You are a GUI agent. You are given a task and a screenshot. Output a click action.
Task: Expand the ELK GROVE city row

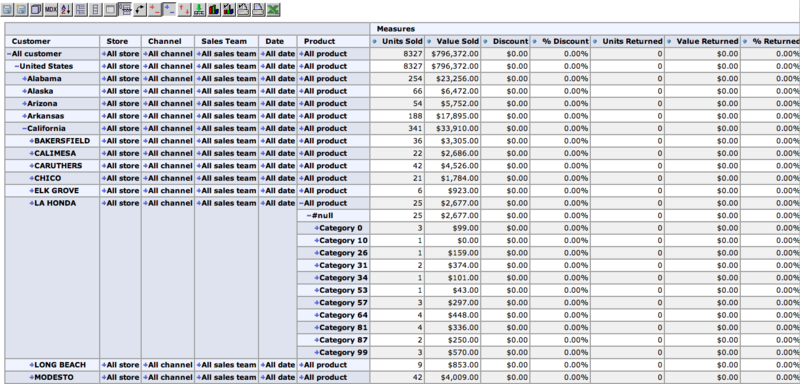tap(32, 191)
